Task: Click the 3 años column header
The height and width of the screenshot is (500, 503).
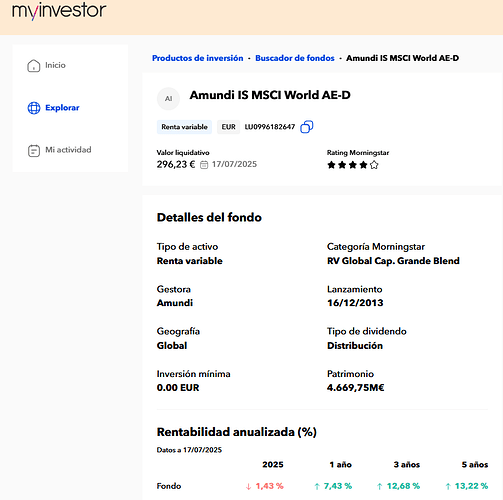Action: coord(407,465)
